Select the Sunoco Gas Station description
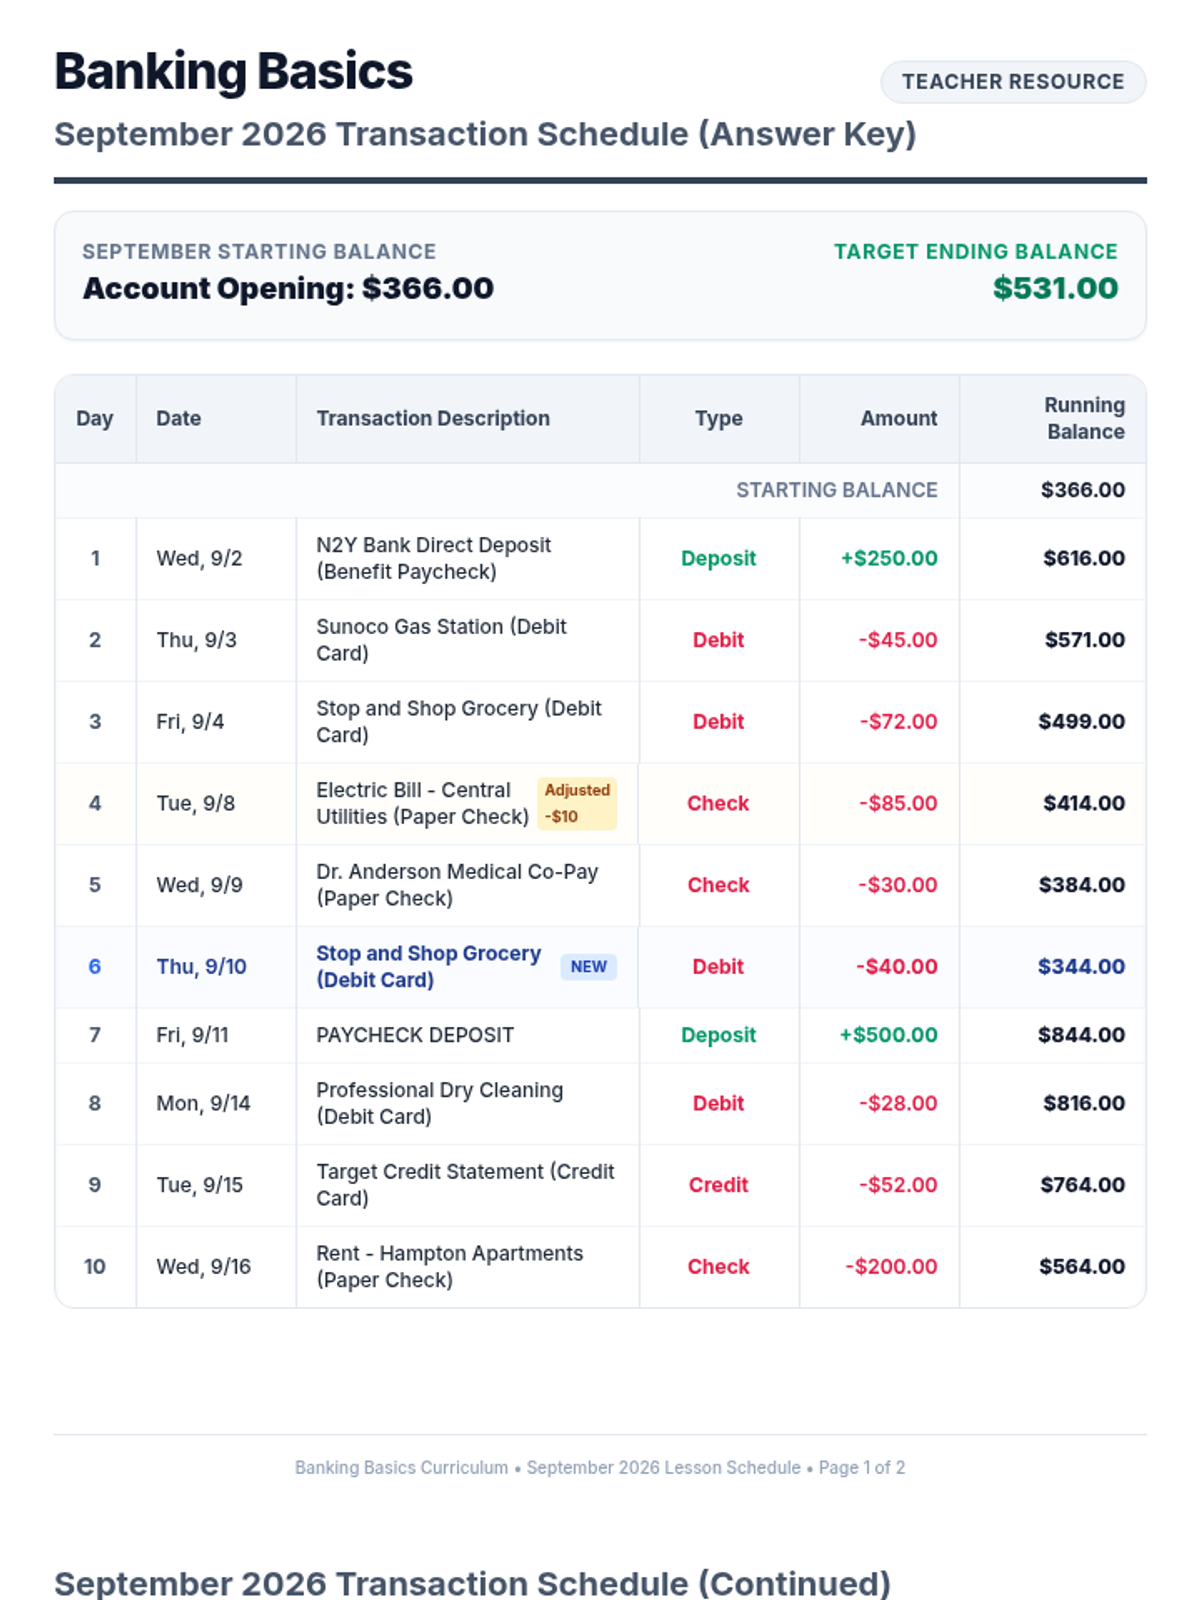The height and width of the screenshot is (1600, 1200). point(441,640)
